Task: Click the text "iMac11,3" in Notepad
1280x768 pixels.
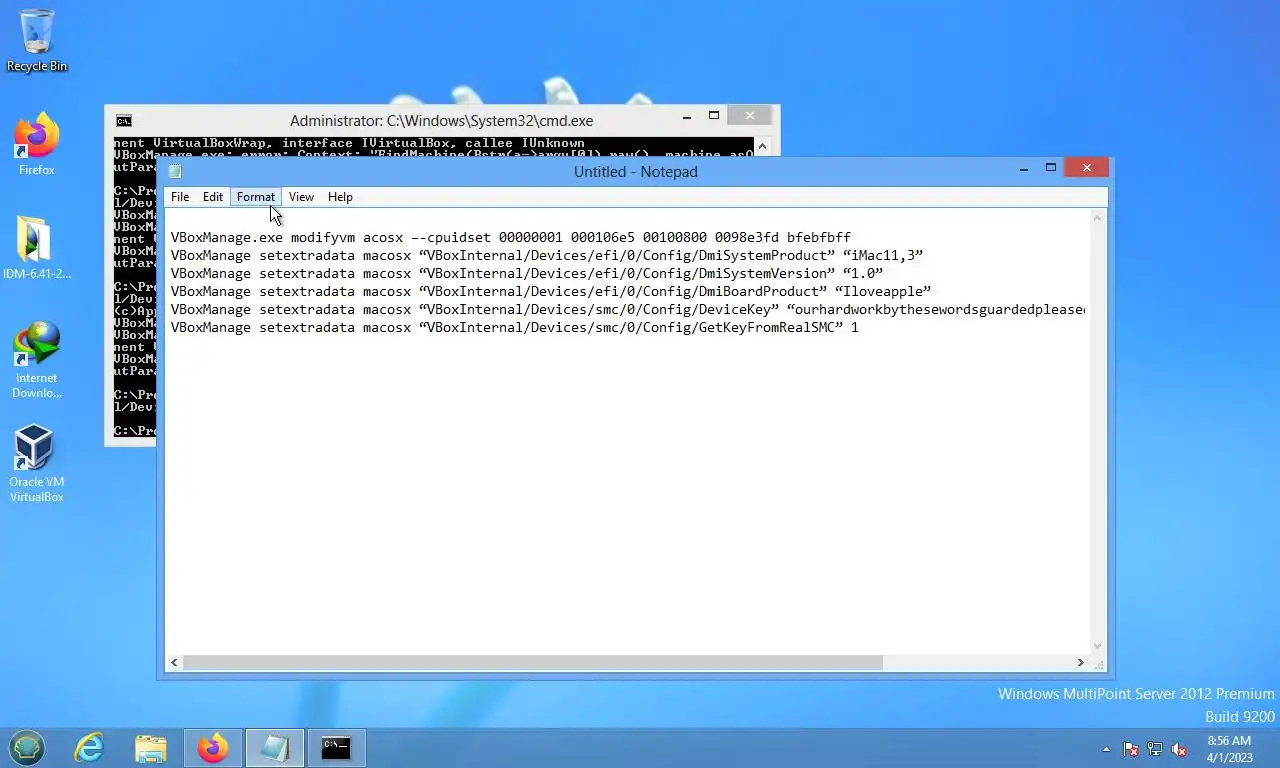Action: 883,255
